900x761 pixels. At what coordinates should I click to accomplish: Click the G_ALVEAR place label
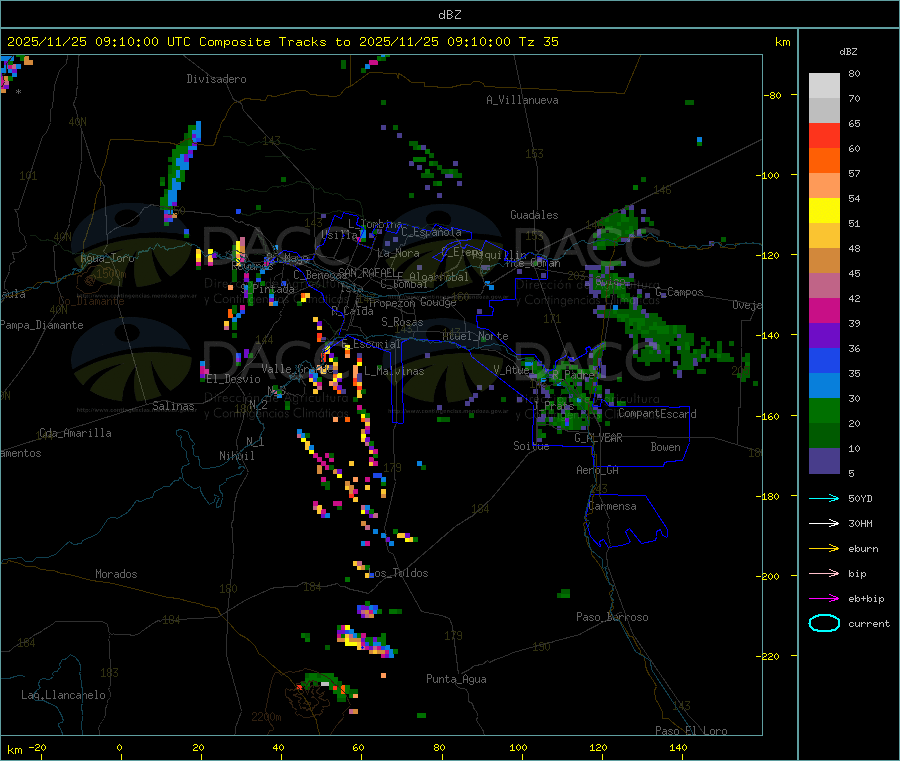[x=598, y=438]
